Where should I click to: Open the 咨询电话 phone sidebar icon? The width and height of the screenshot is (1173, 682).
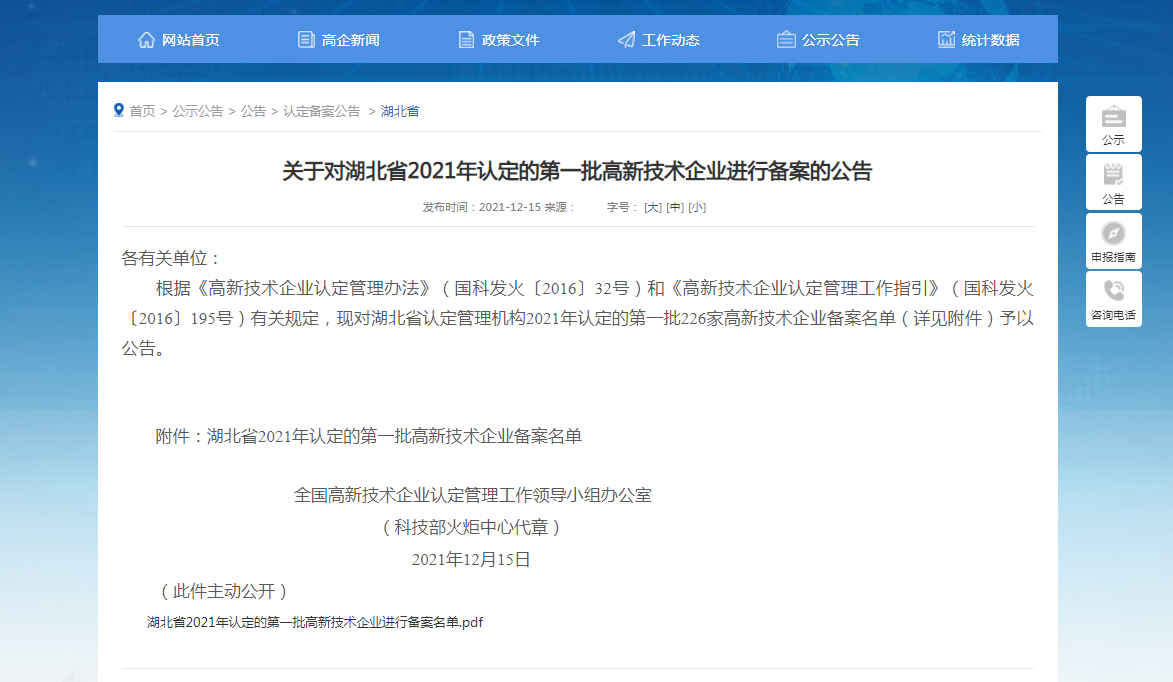point(1113,291)
